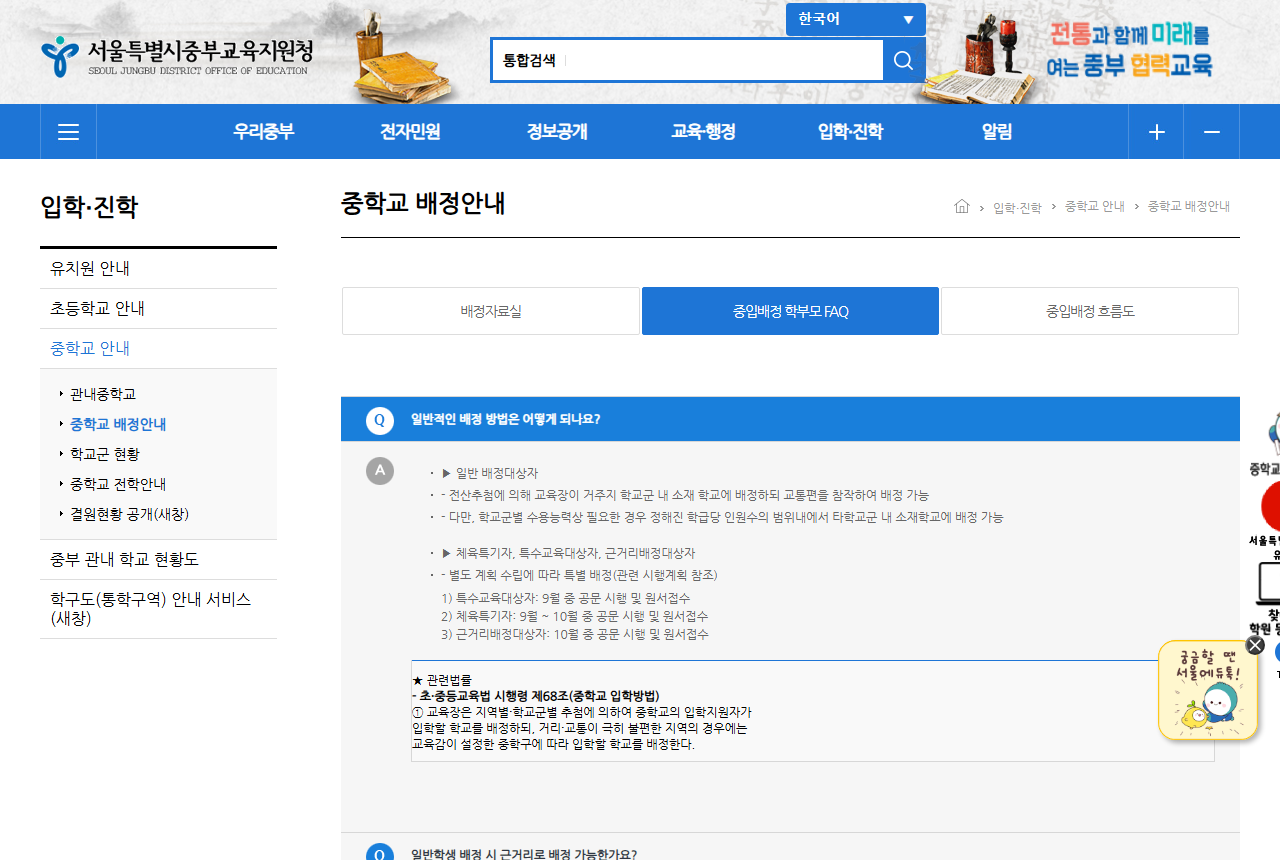Image resolution: width=1280 pixels, height=860 pixels.
Task: Decrease text size with the minus icon
Action: point(1211,132)
